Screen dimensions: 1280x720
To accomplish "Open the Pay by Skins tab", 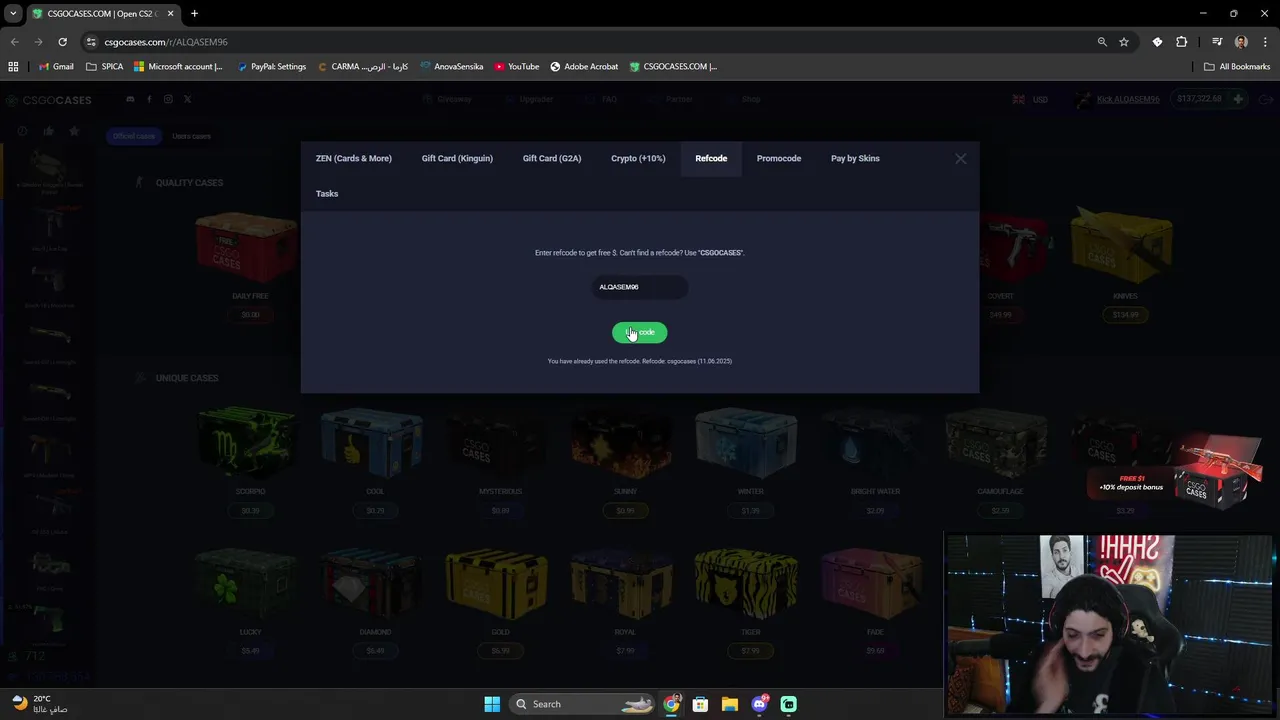I will pos(855,158).
